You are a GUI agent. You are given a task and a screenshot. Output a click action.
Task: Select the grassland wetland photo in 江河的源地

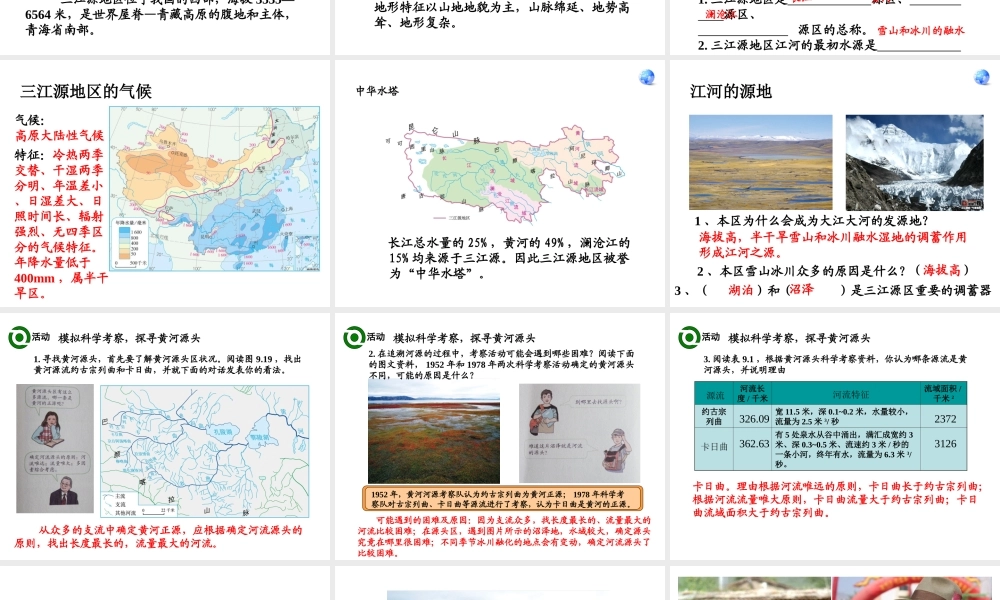[761, 162]
